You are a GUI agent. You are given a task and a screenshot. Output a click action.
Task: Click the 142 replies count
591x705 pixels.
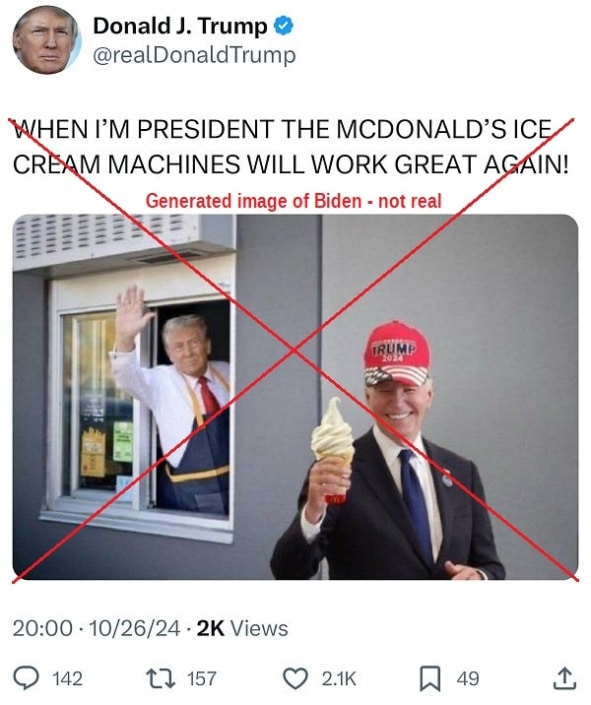point(67,679)
